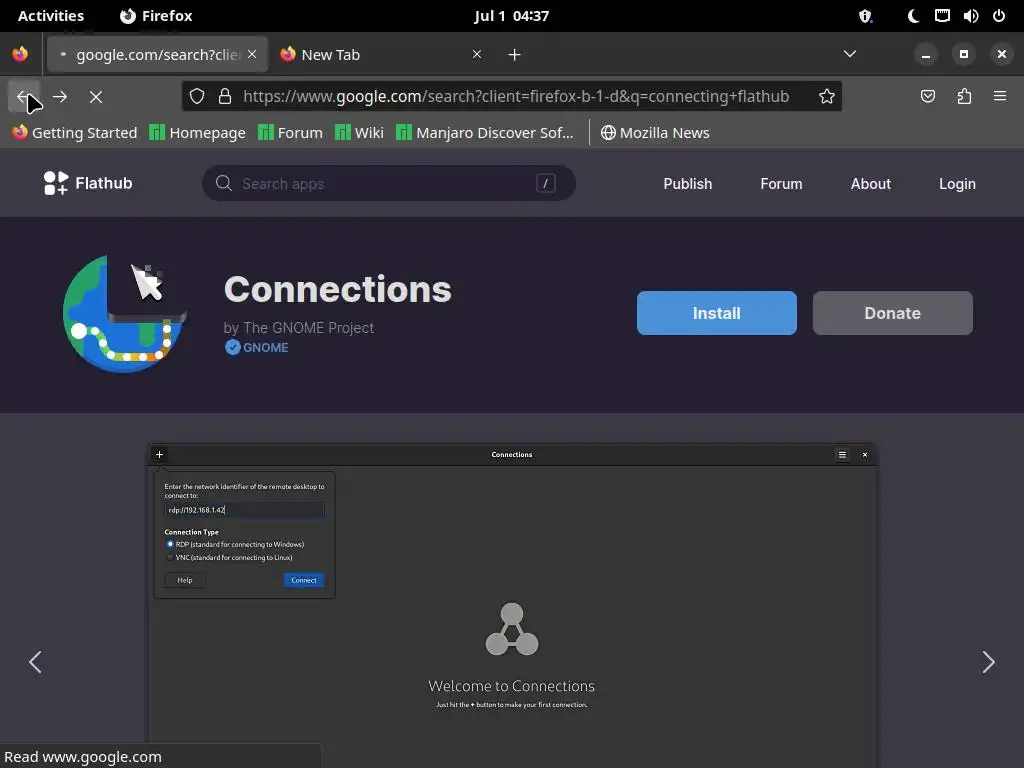1024x768 pixels.
Task: Open the Publish page on Flathub
Action: coord(688,184)
